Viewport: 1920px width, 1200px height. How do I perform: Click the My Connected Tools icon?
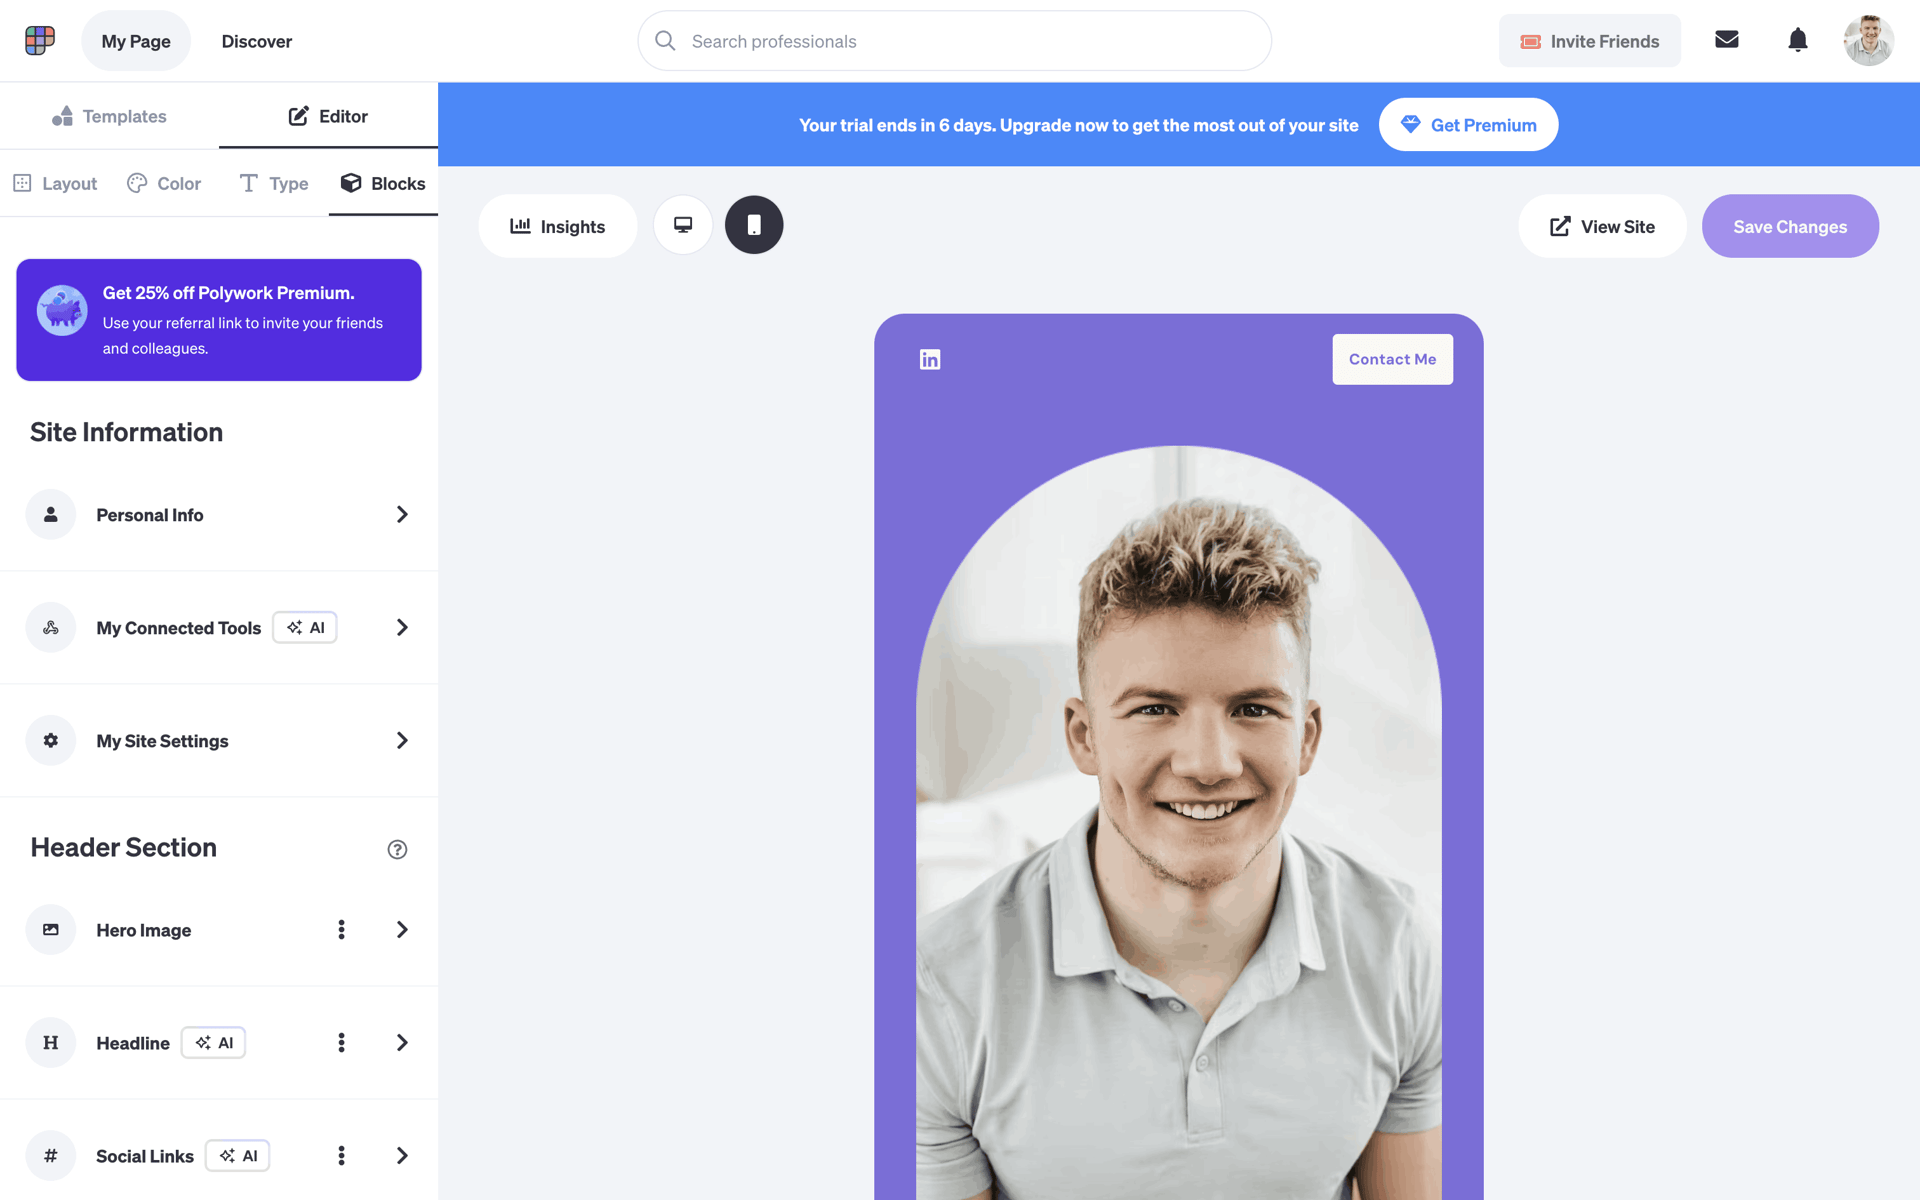(x=51, y=627)
